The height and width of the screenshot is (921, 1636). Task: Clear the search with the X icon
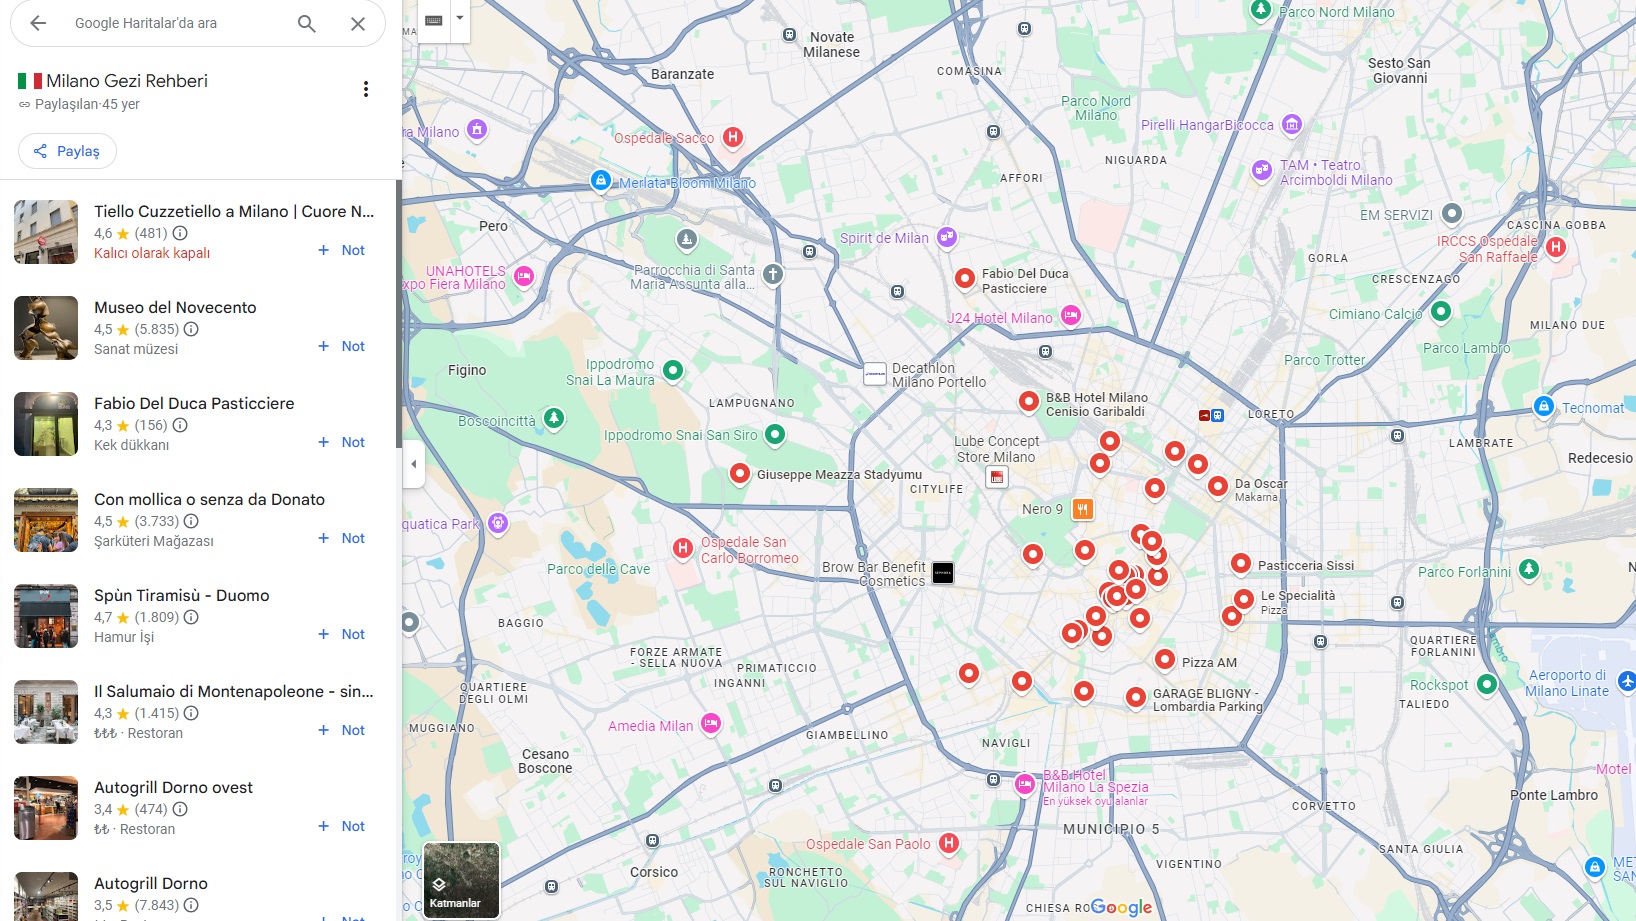click(x=357, y=22)
